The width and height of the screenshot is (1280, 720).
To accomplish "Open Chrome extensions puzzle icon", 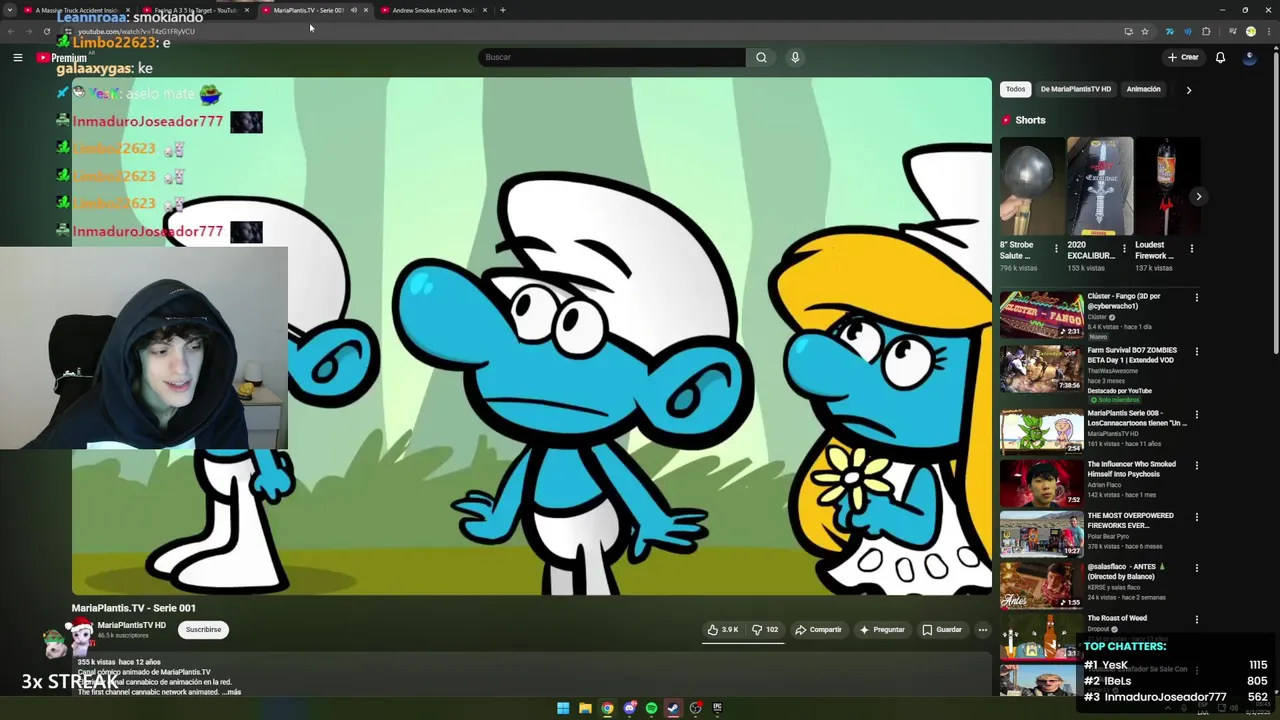I will click(1206, 31).
